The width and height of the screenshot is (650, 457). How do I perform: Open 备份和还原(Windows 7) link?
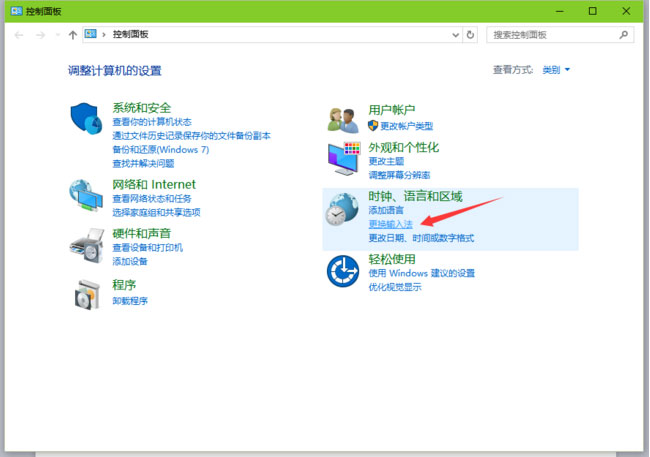[161, 150]
